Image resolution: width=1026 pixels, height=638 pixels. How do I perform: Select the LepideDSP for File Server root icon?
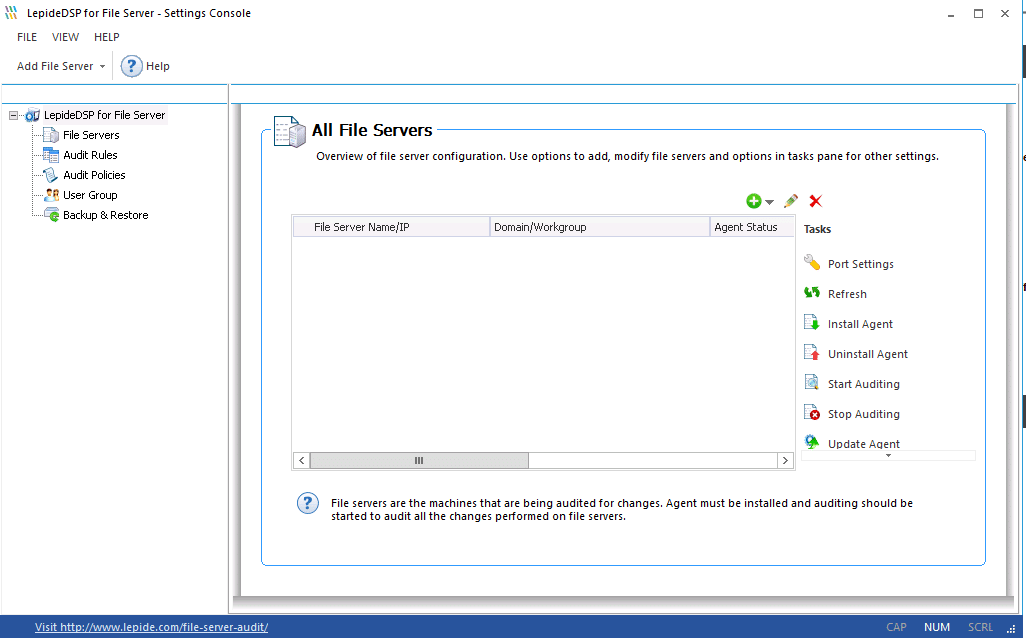(32, 115)
